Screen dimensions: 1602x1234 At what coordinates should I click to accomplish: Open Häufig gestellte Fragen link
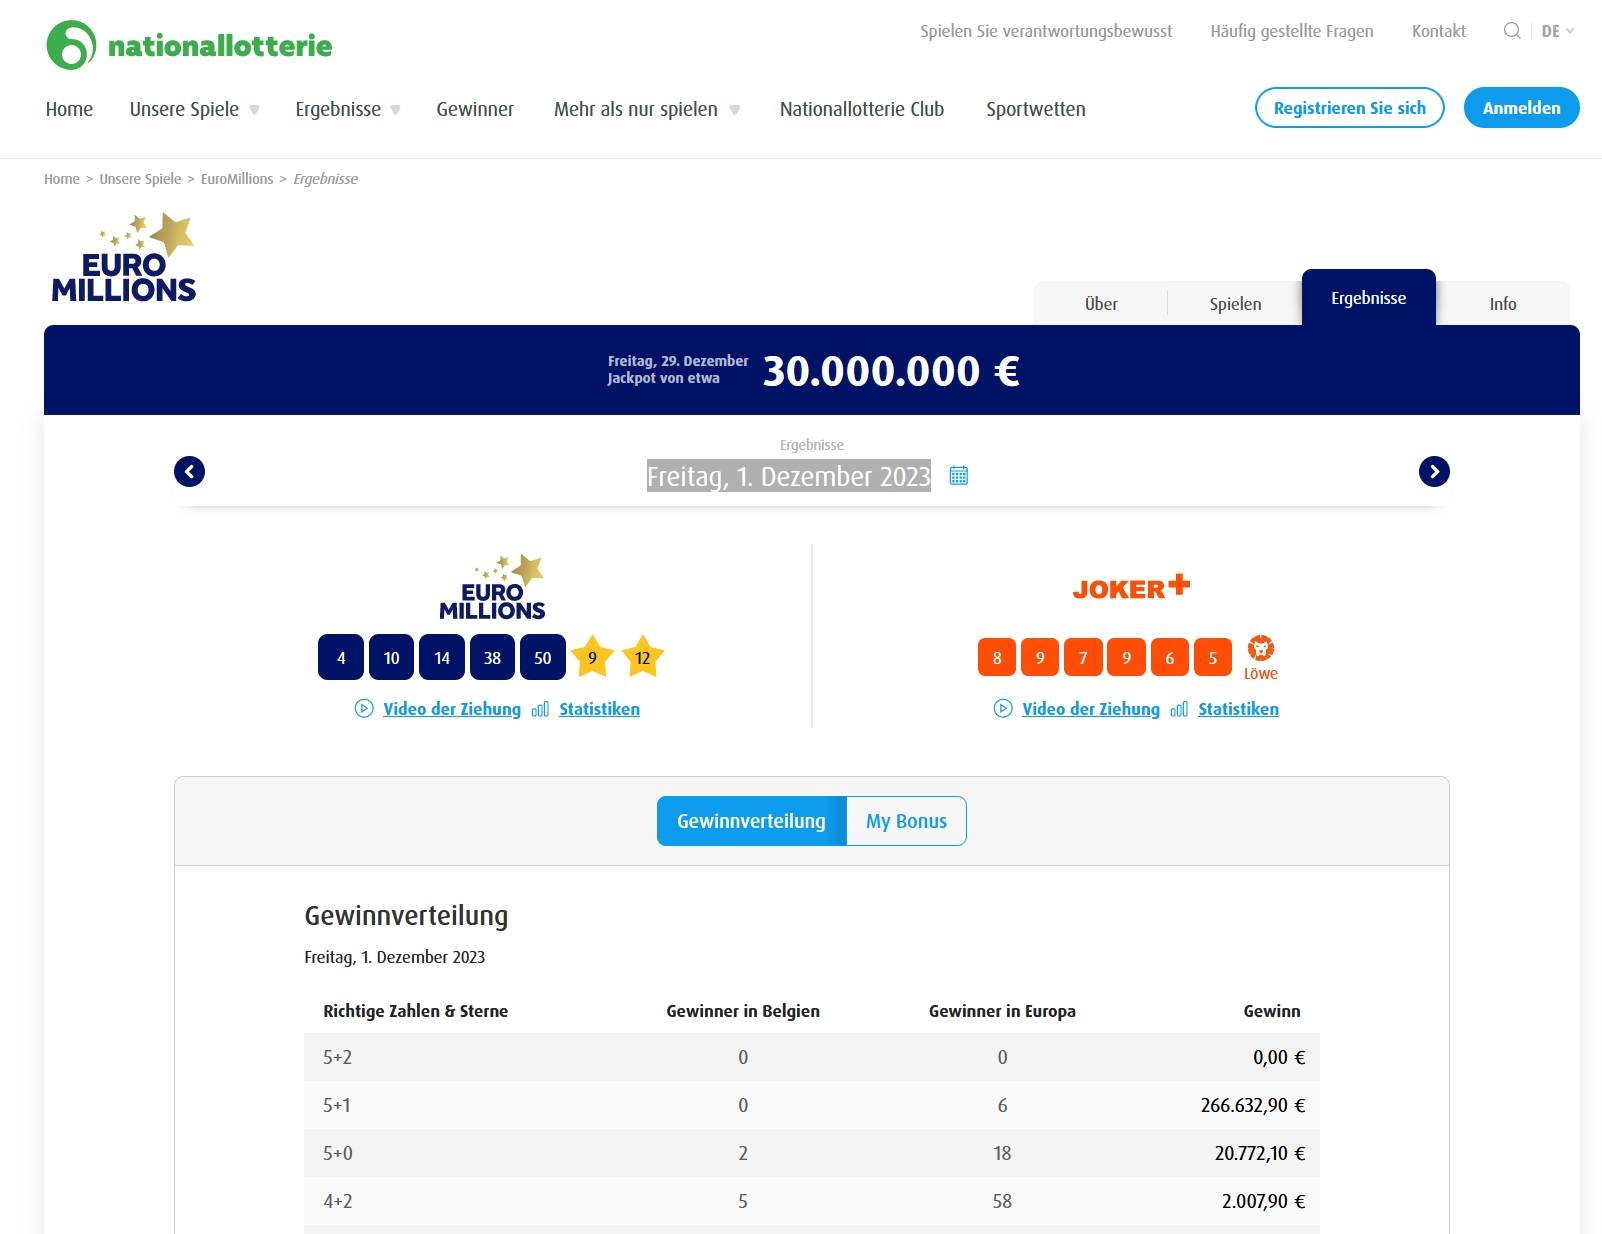tap(1292, 31)
